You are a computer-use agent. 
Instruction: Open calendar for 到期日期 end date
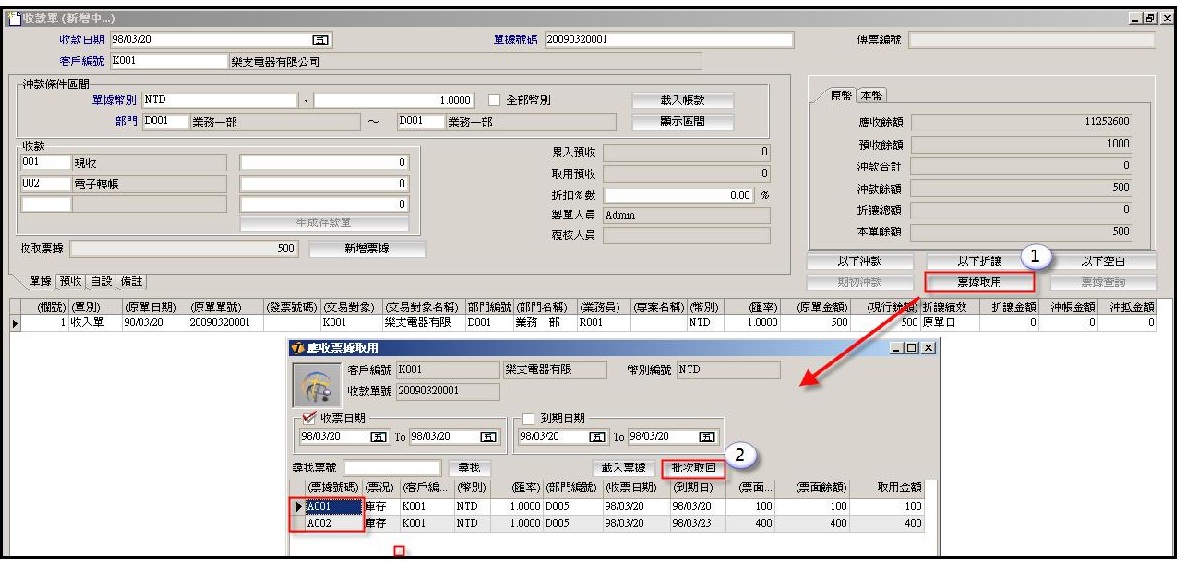pos(708,437)
